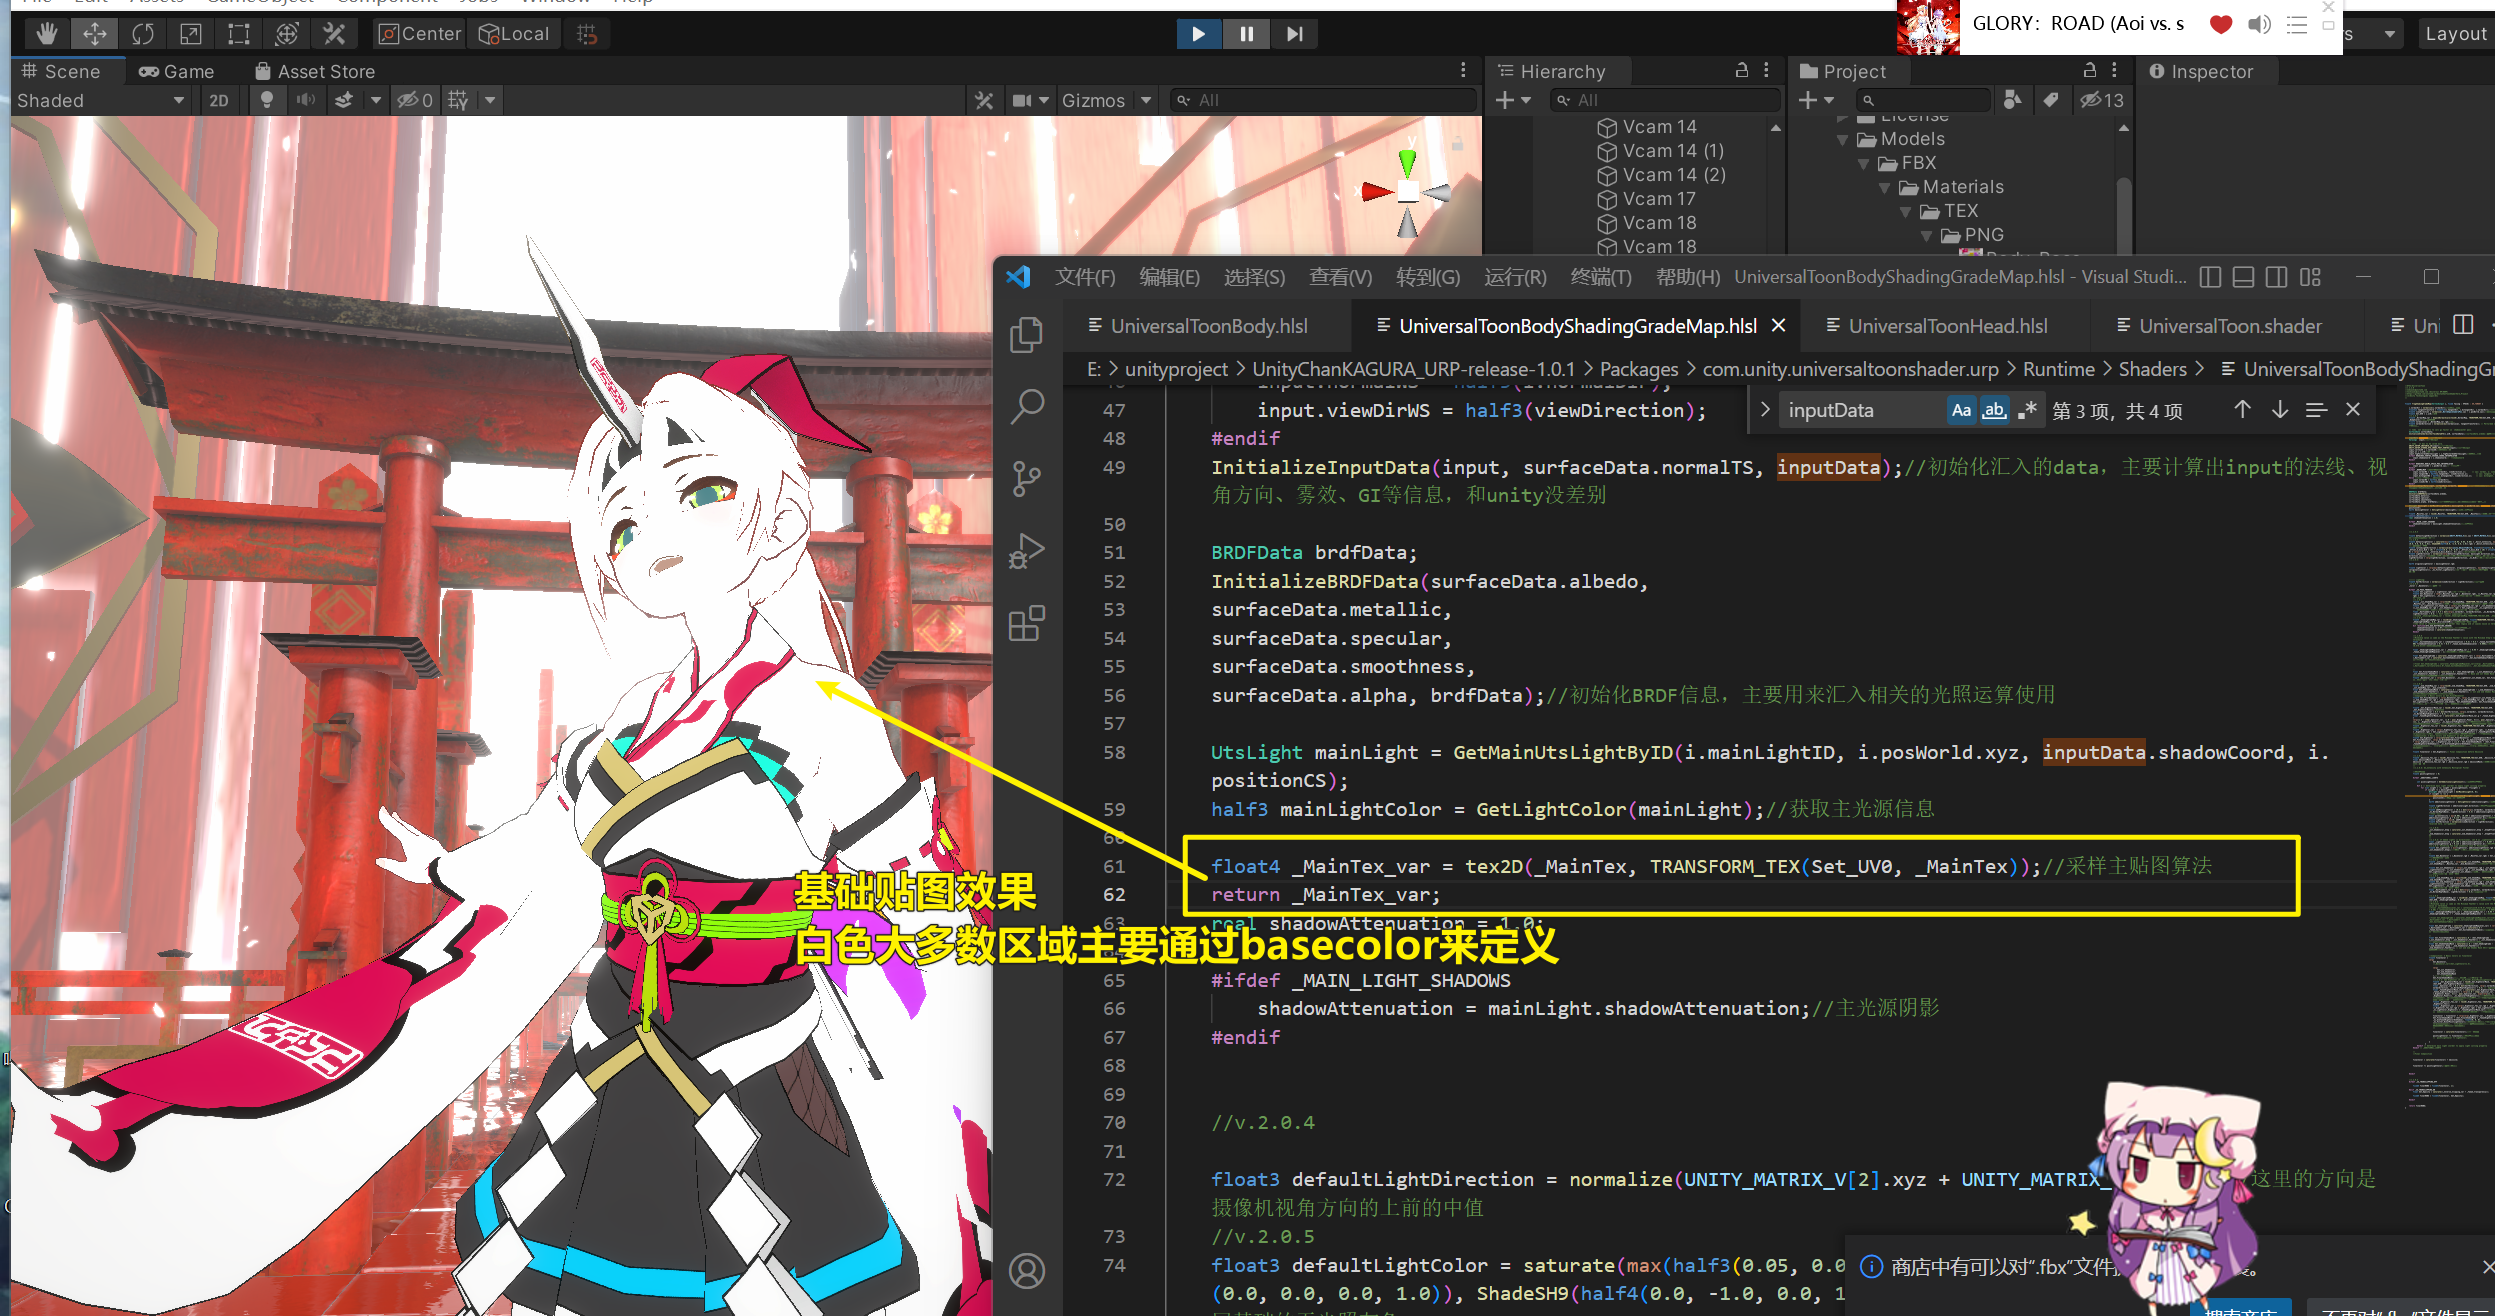2495x1316 pixels.
Task: Go to next find match arrow
Action: [x=2279, y=410]
